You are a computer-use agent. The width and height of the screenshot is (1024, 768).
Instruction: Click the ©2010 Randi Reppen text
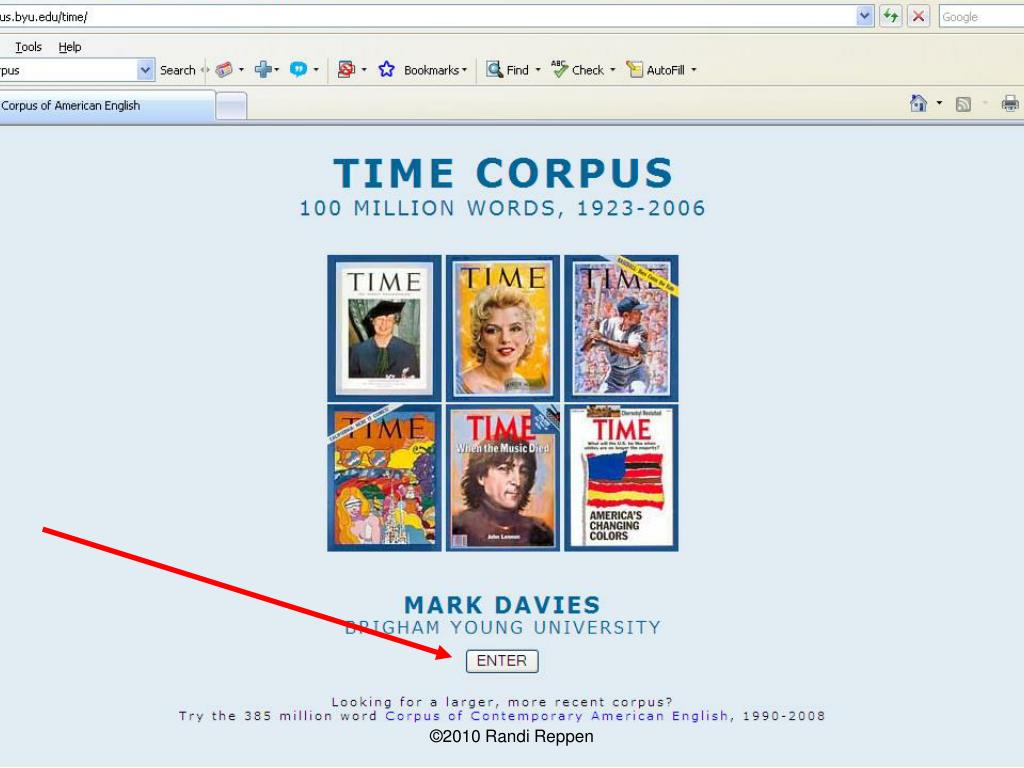[x=511, y=737]
